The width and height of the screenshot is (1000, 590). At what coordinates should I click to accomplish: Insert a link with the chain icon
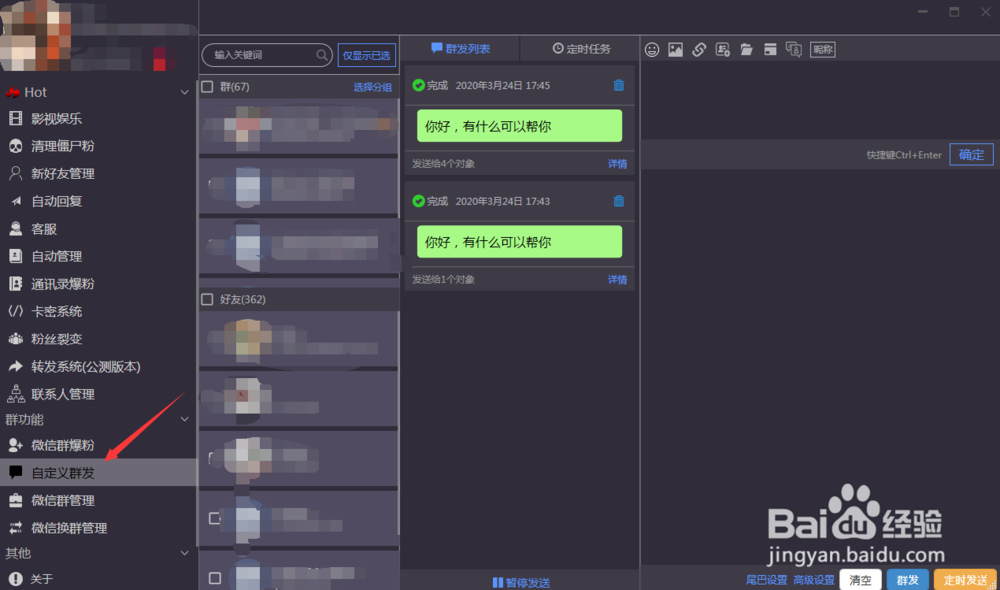pyautogui.click(x=699, y=50)
